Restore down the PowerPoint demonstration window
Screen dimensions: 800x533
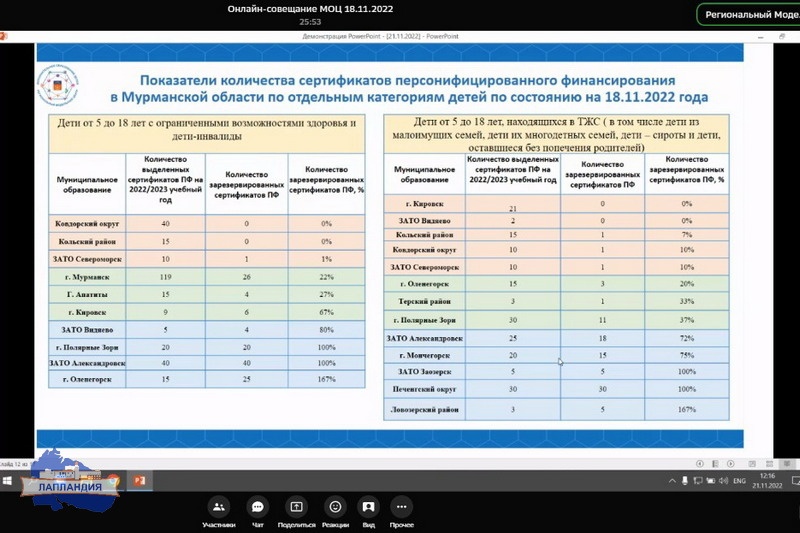(x=782, y=37)
